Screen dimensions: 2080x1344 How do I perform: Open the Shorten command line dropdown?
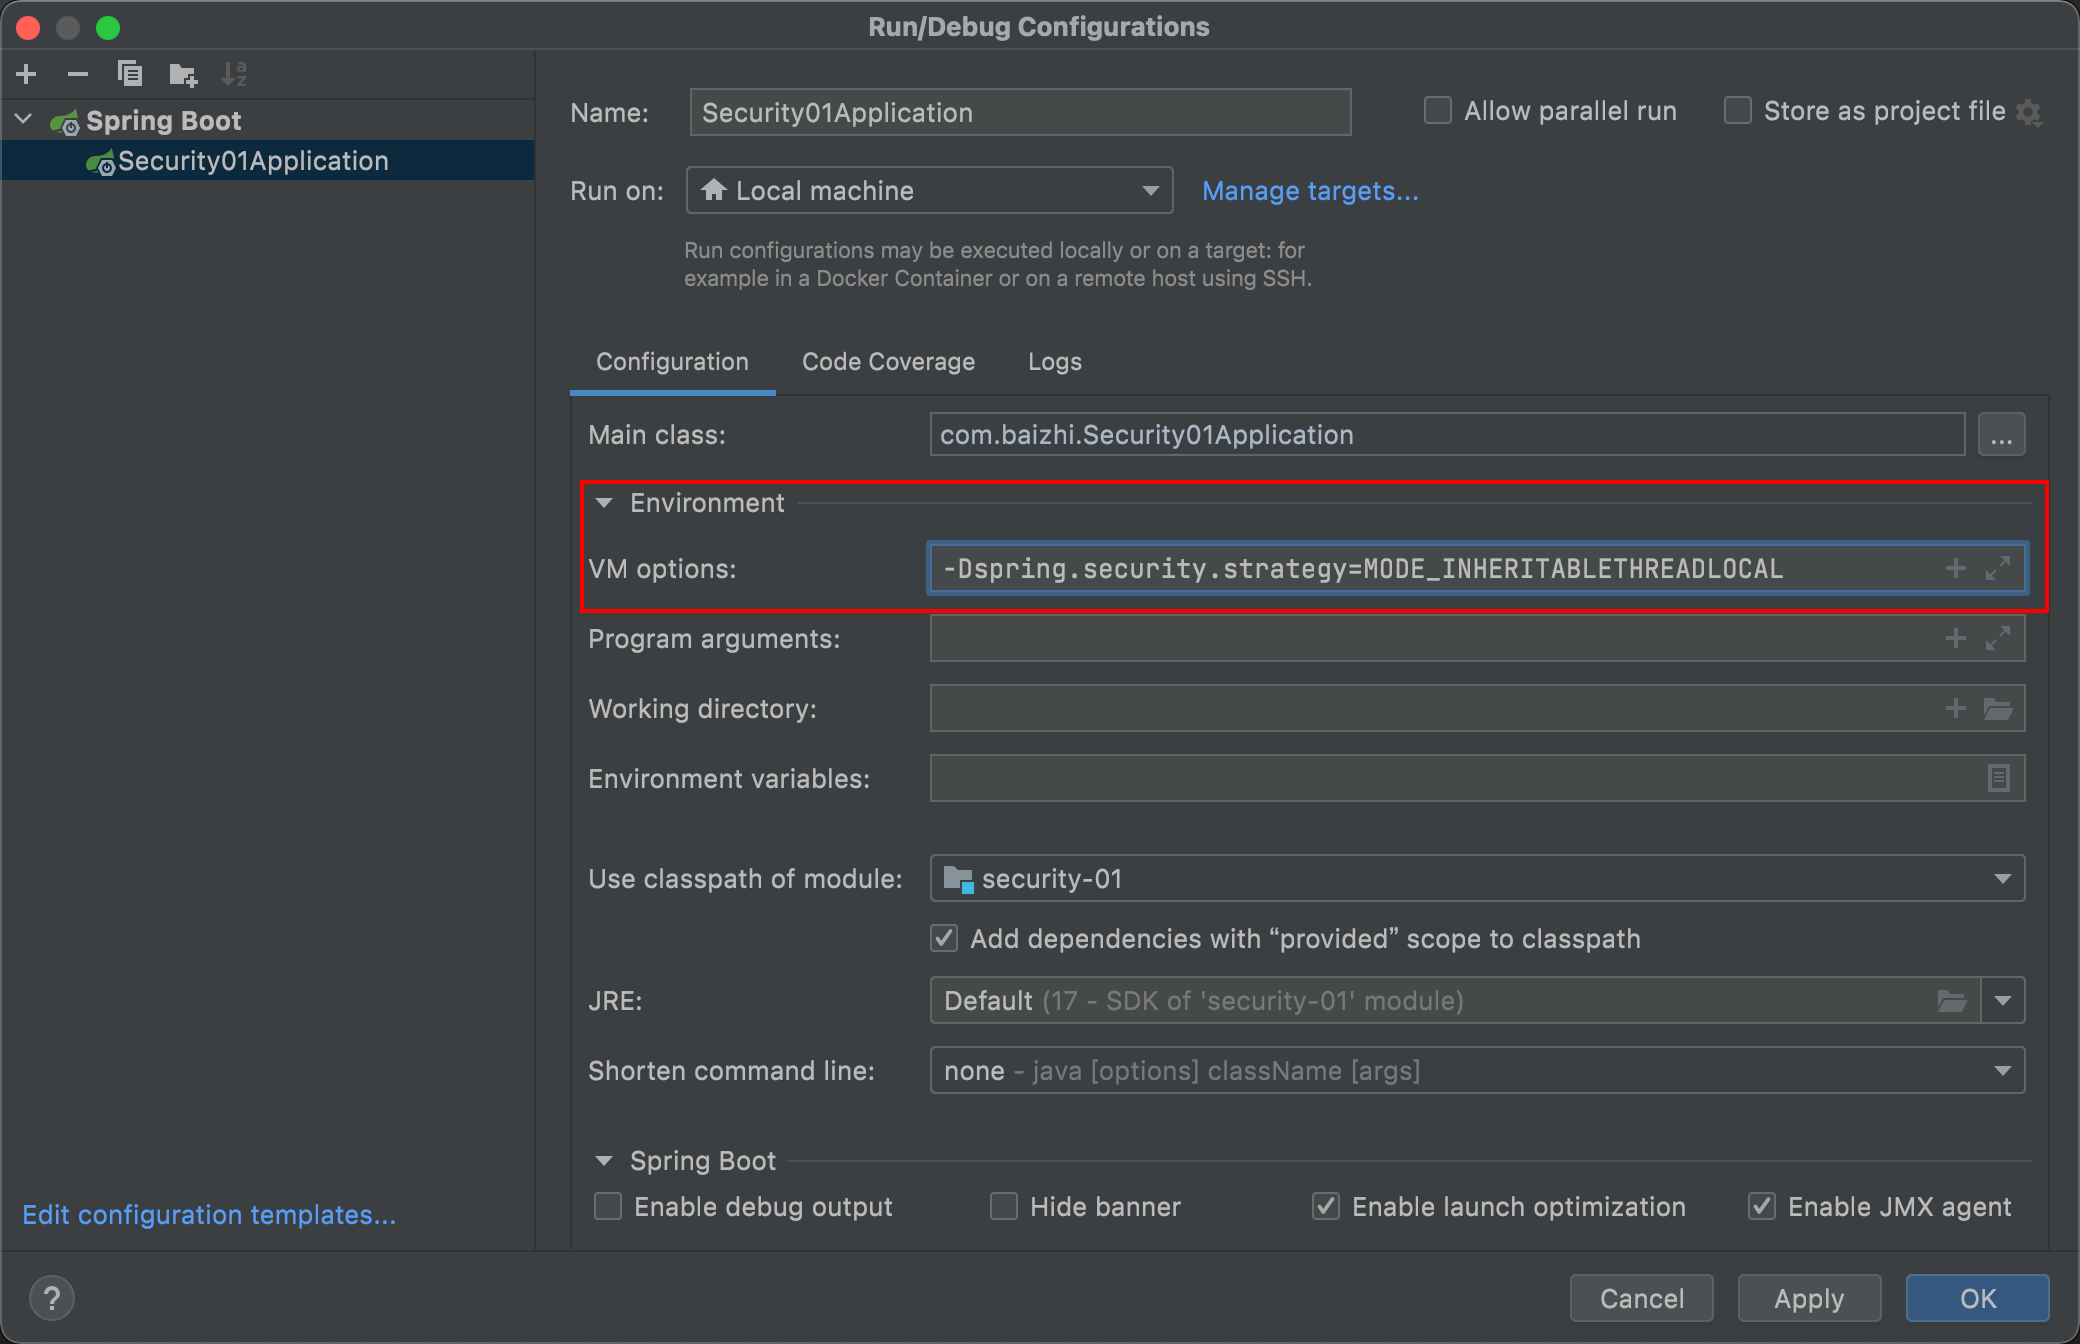pyautogui.click(x=1476, y=1071)
